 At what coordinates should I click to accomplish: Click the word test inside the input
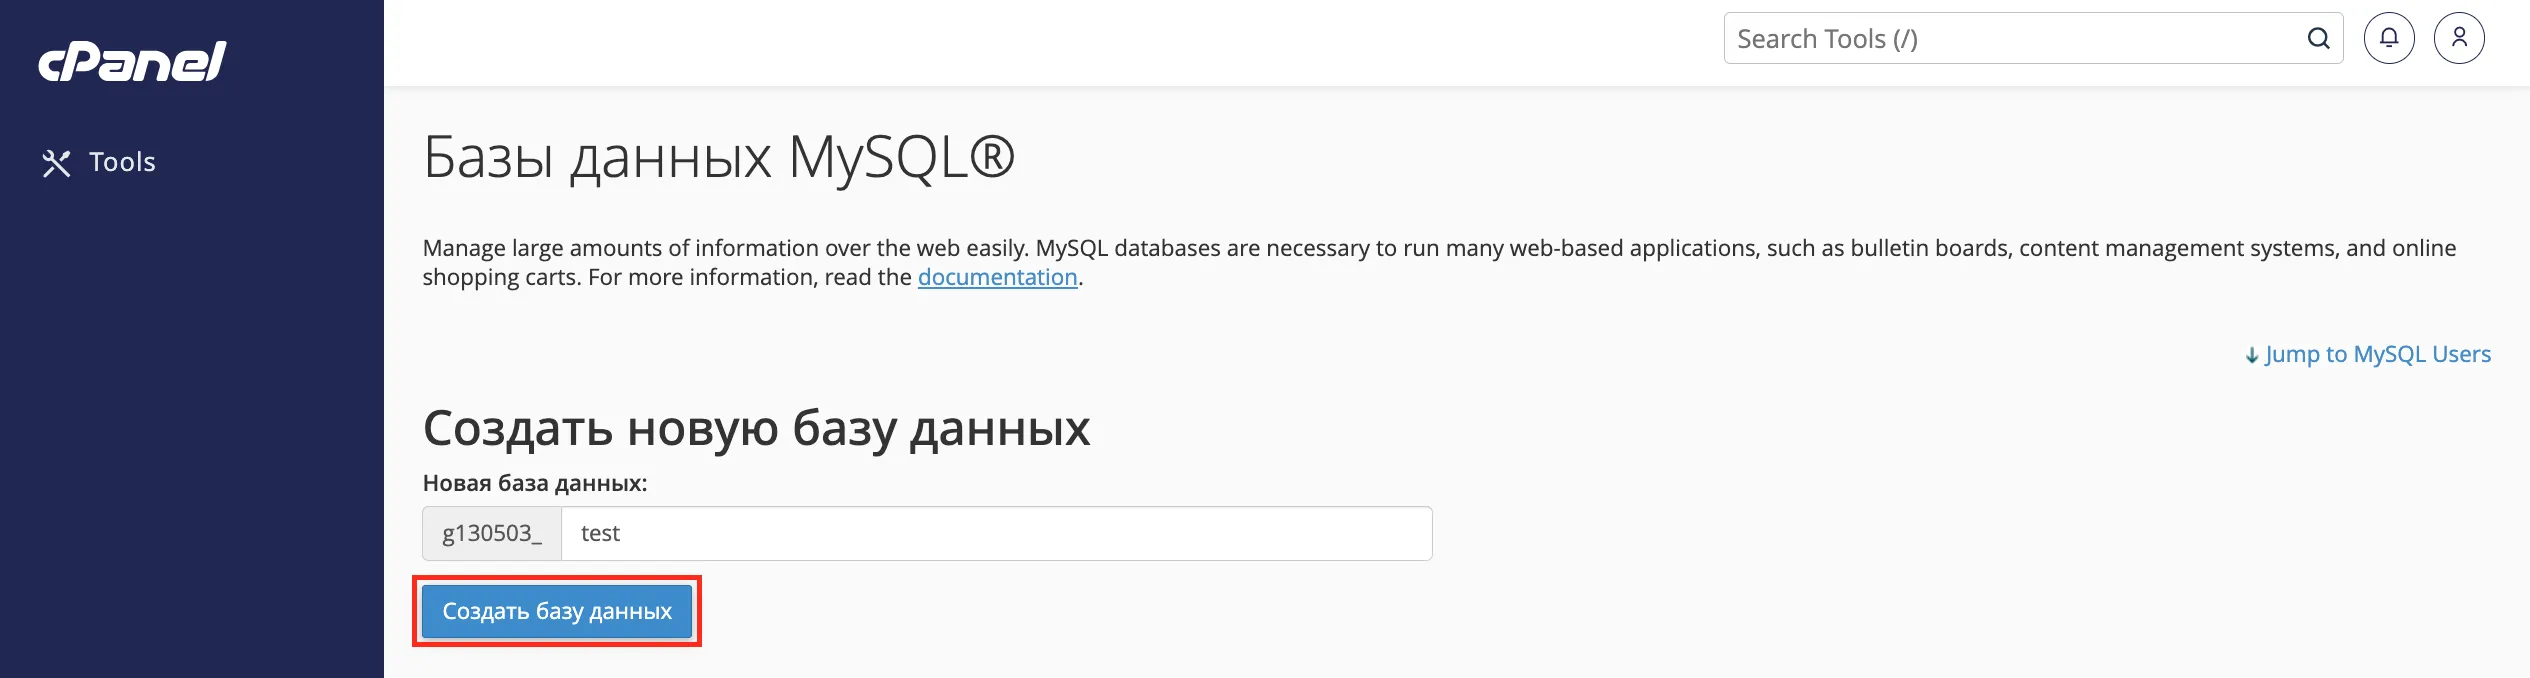click(x=600, y=533)
